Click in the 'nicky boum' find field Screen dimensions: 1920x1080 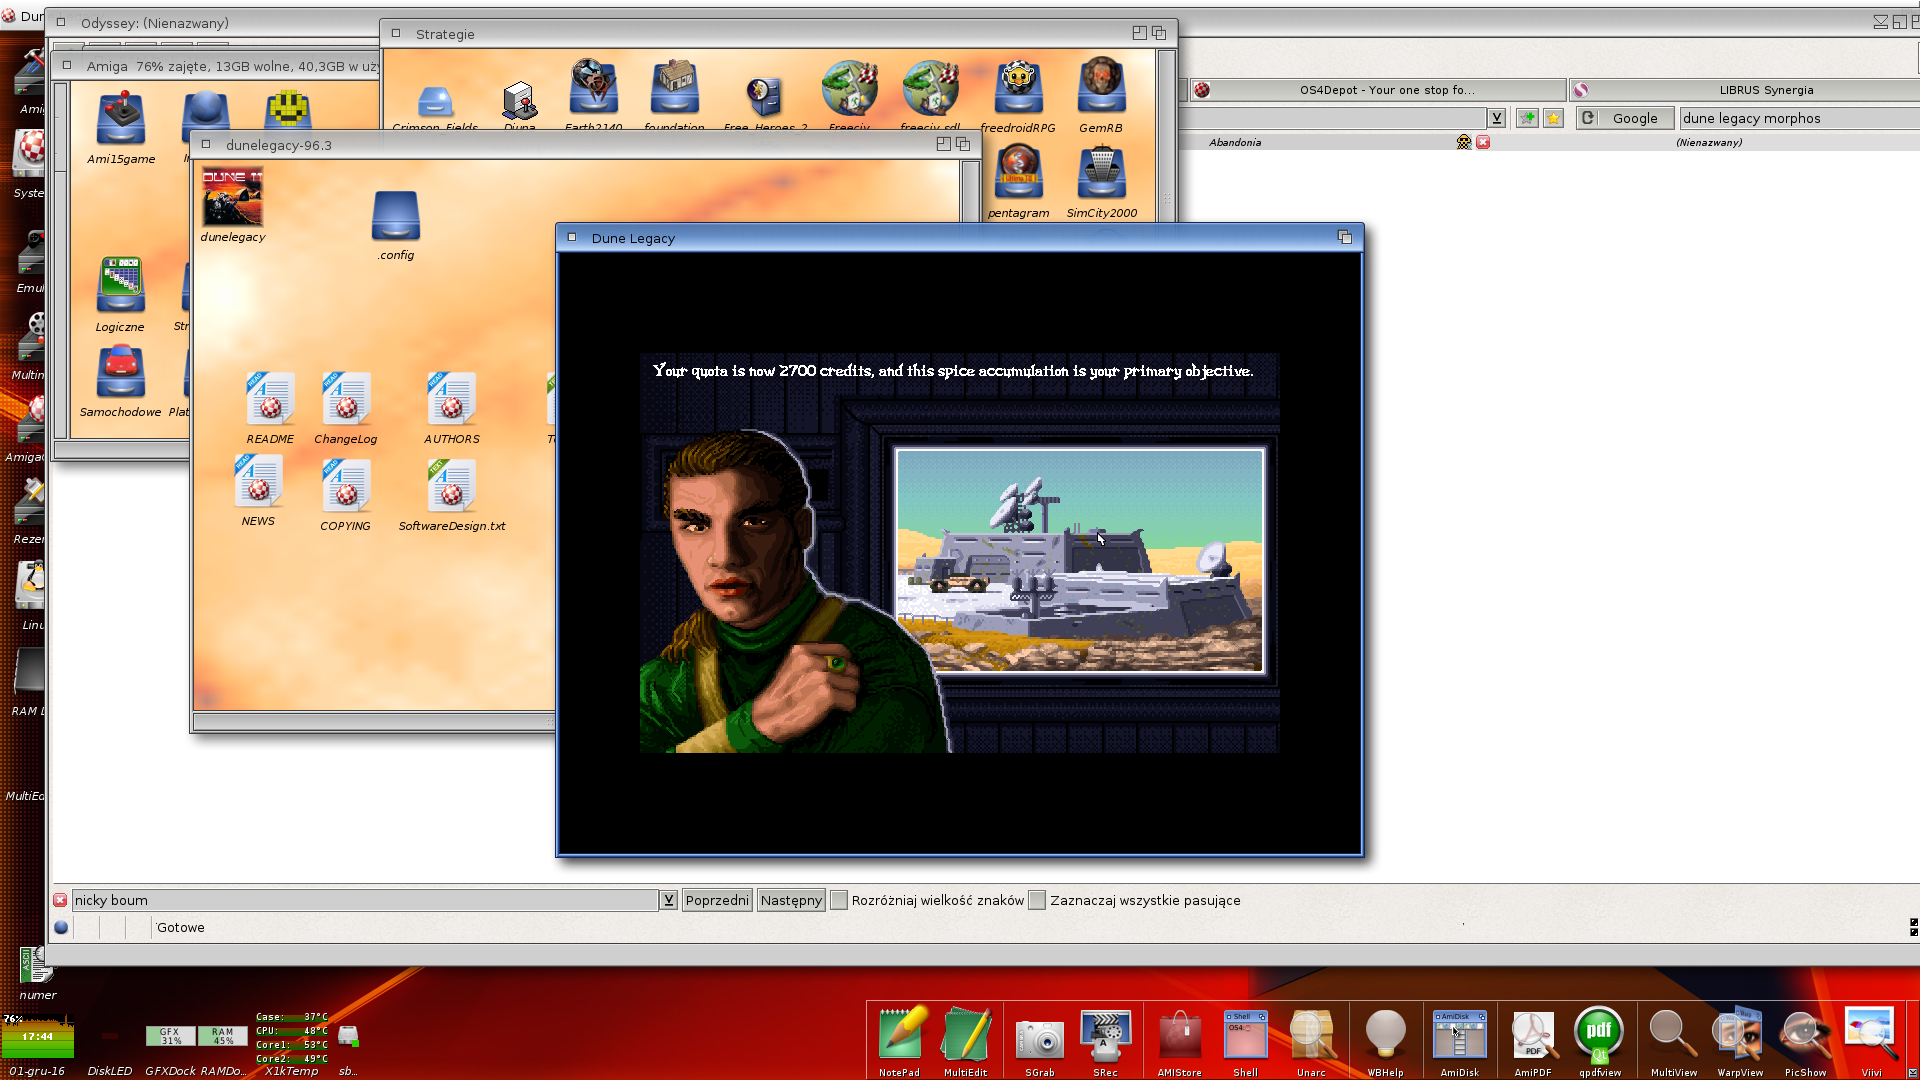tap(365, 900)
